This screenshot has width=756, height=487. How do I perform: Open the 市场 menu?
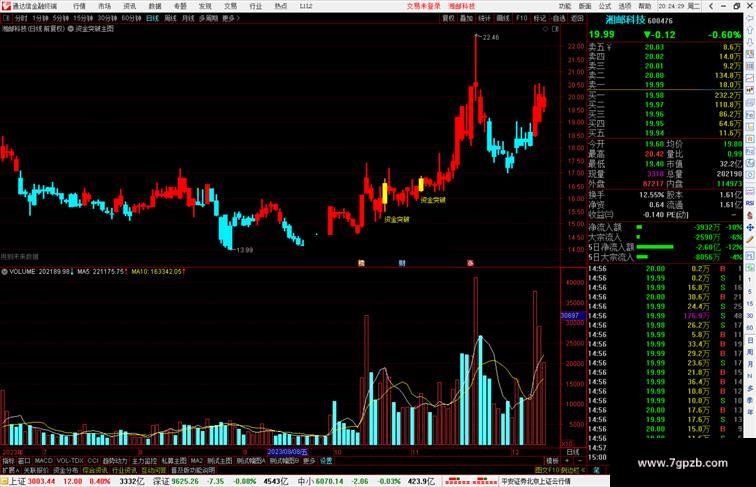tap(104, 6)
